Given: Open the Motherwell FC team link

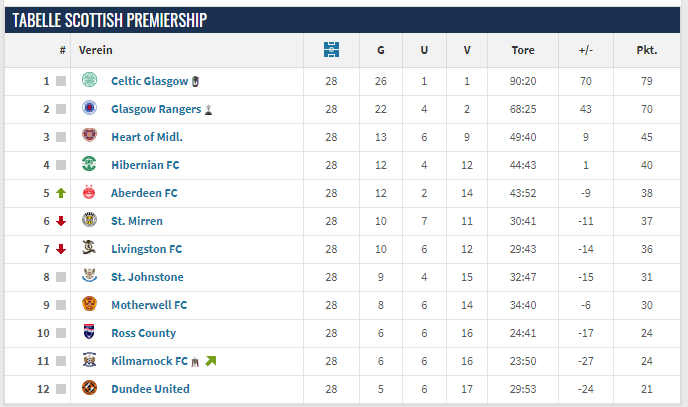Looking at the screenshot, I should 149,305.
